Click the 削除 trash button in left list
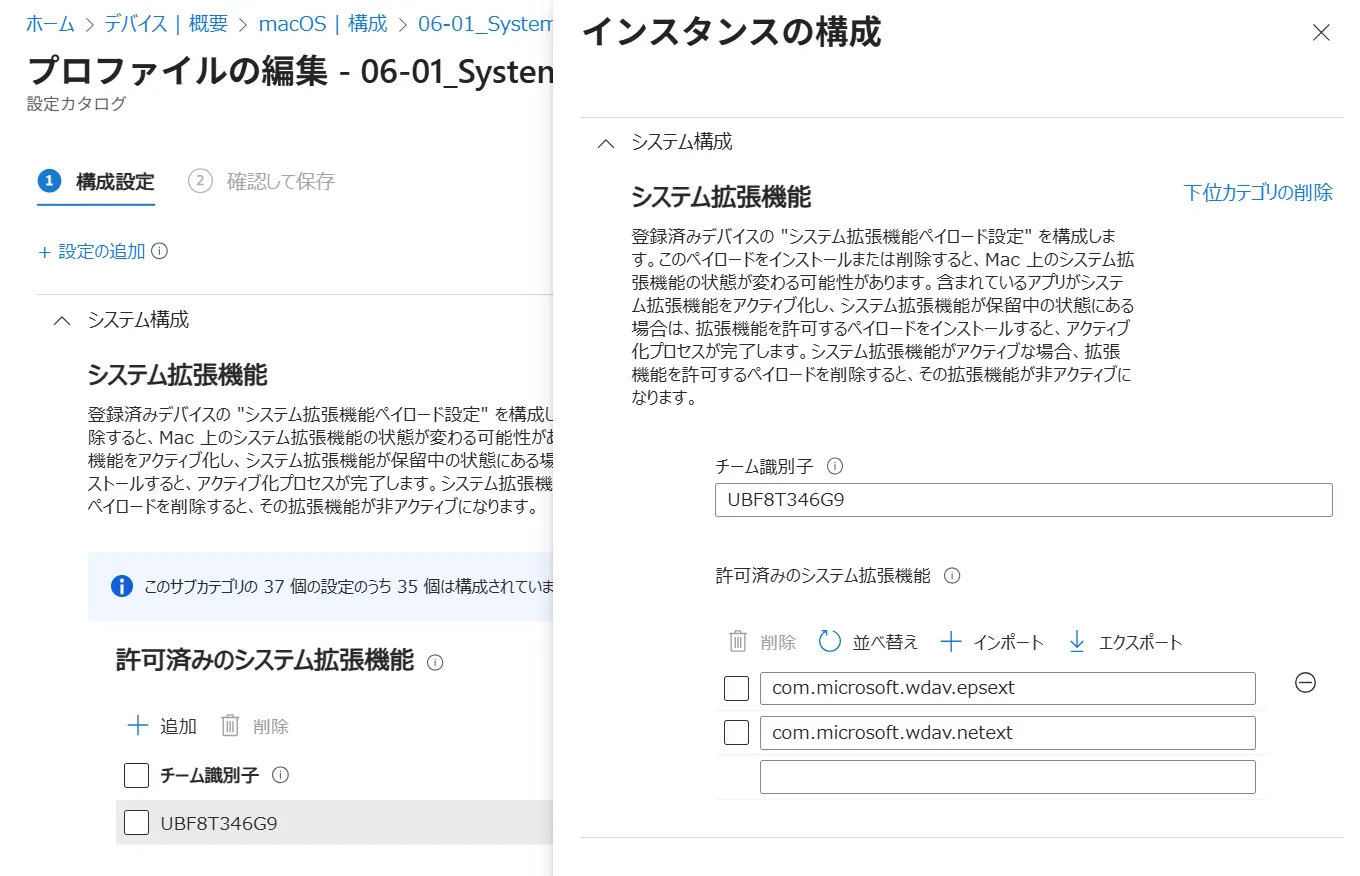 point(254,726)
